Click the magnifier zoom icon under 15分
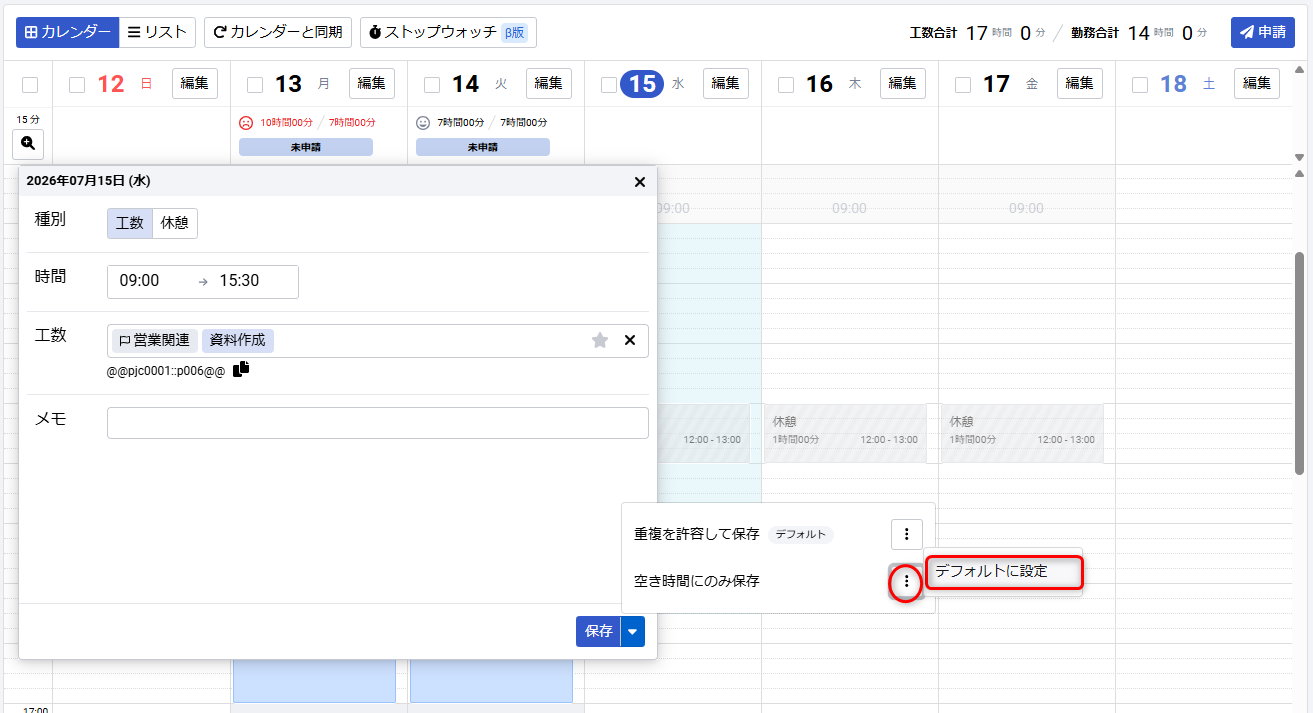The width and height of the screenshot is (1313, 713). 28,143
